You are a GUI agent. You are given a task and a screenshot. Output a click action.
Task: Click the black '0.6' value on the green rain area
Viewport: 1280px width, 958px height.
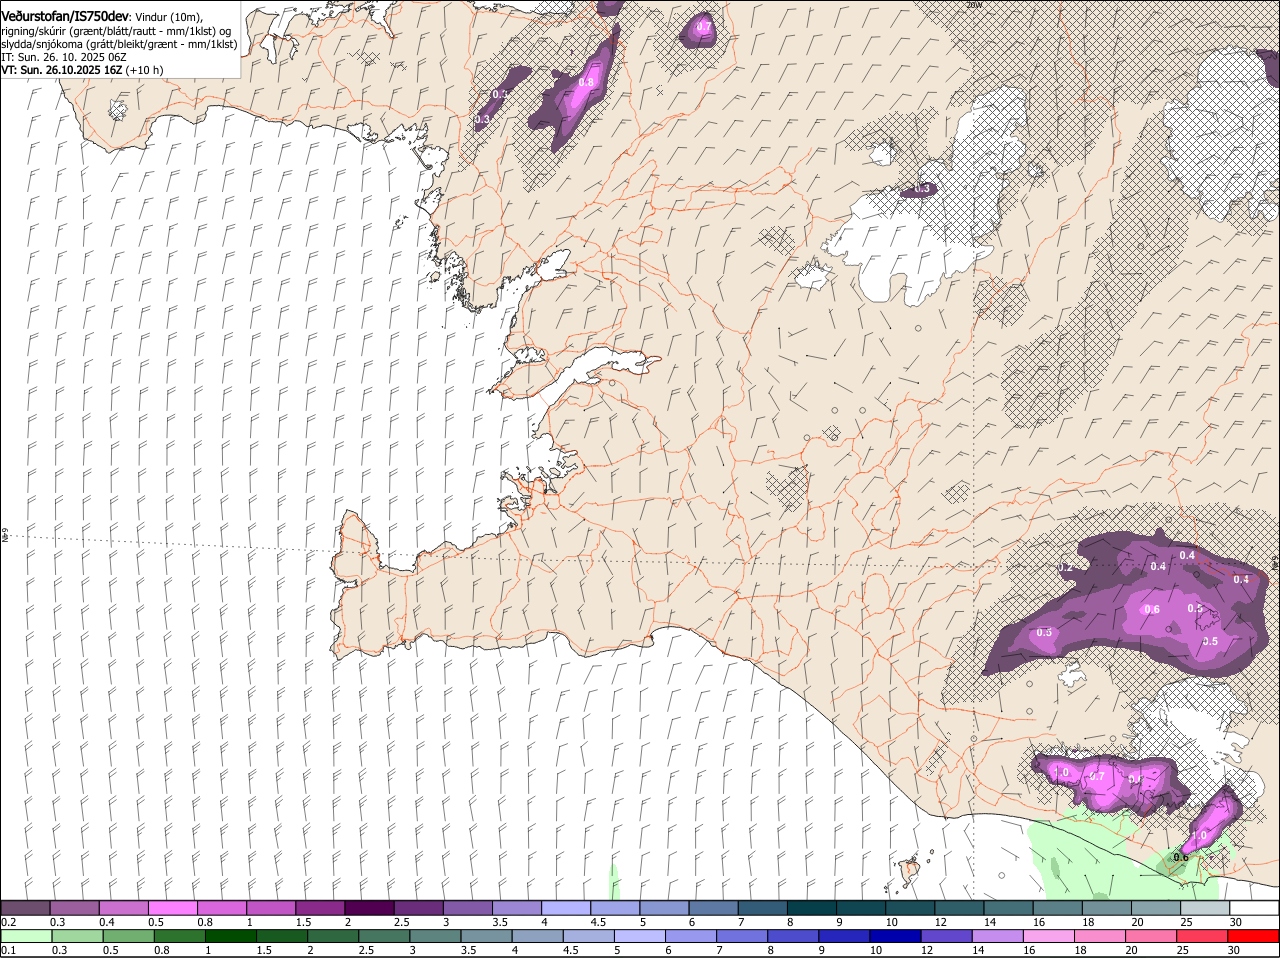coord(1181,857)
